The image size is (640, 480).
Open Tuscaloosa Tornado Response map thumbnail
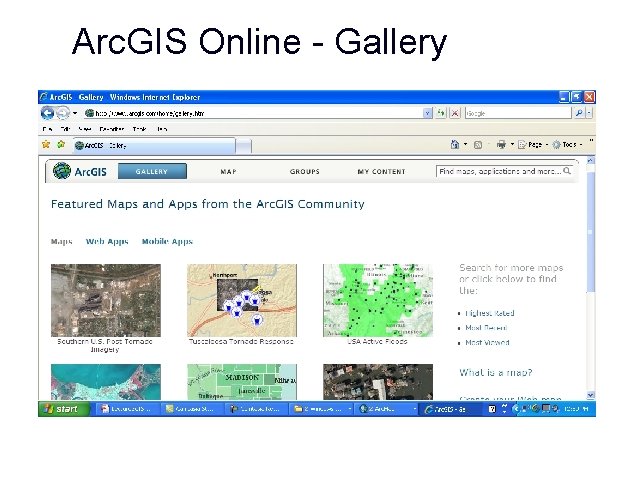pos(242,300)
